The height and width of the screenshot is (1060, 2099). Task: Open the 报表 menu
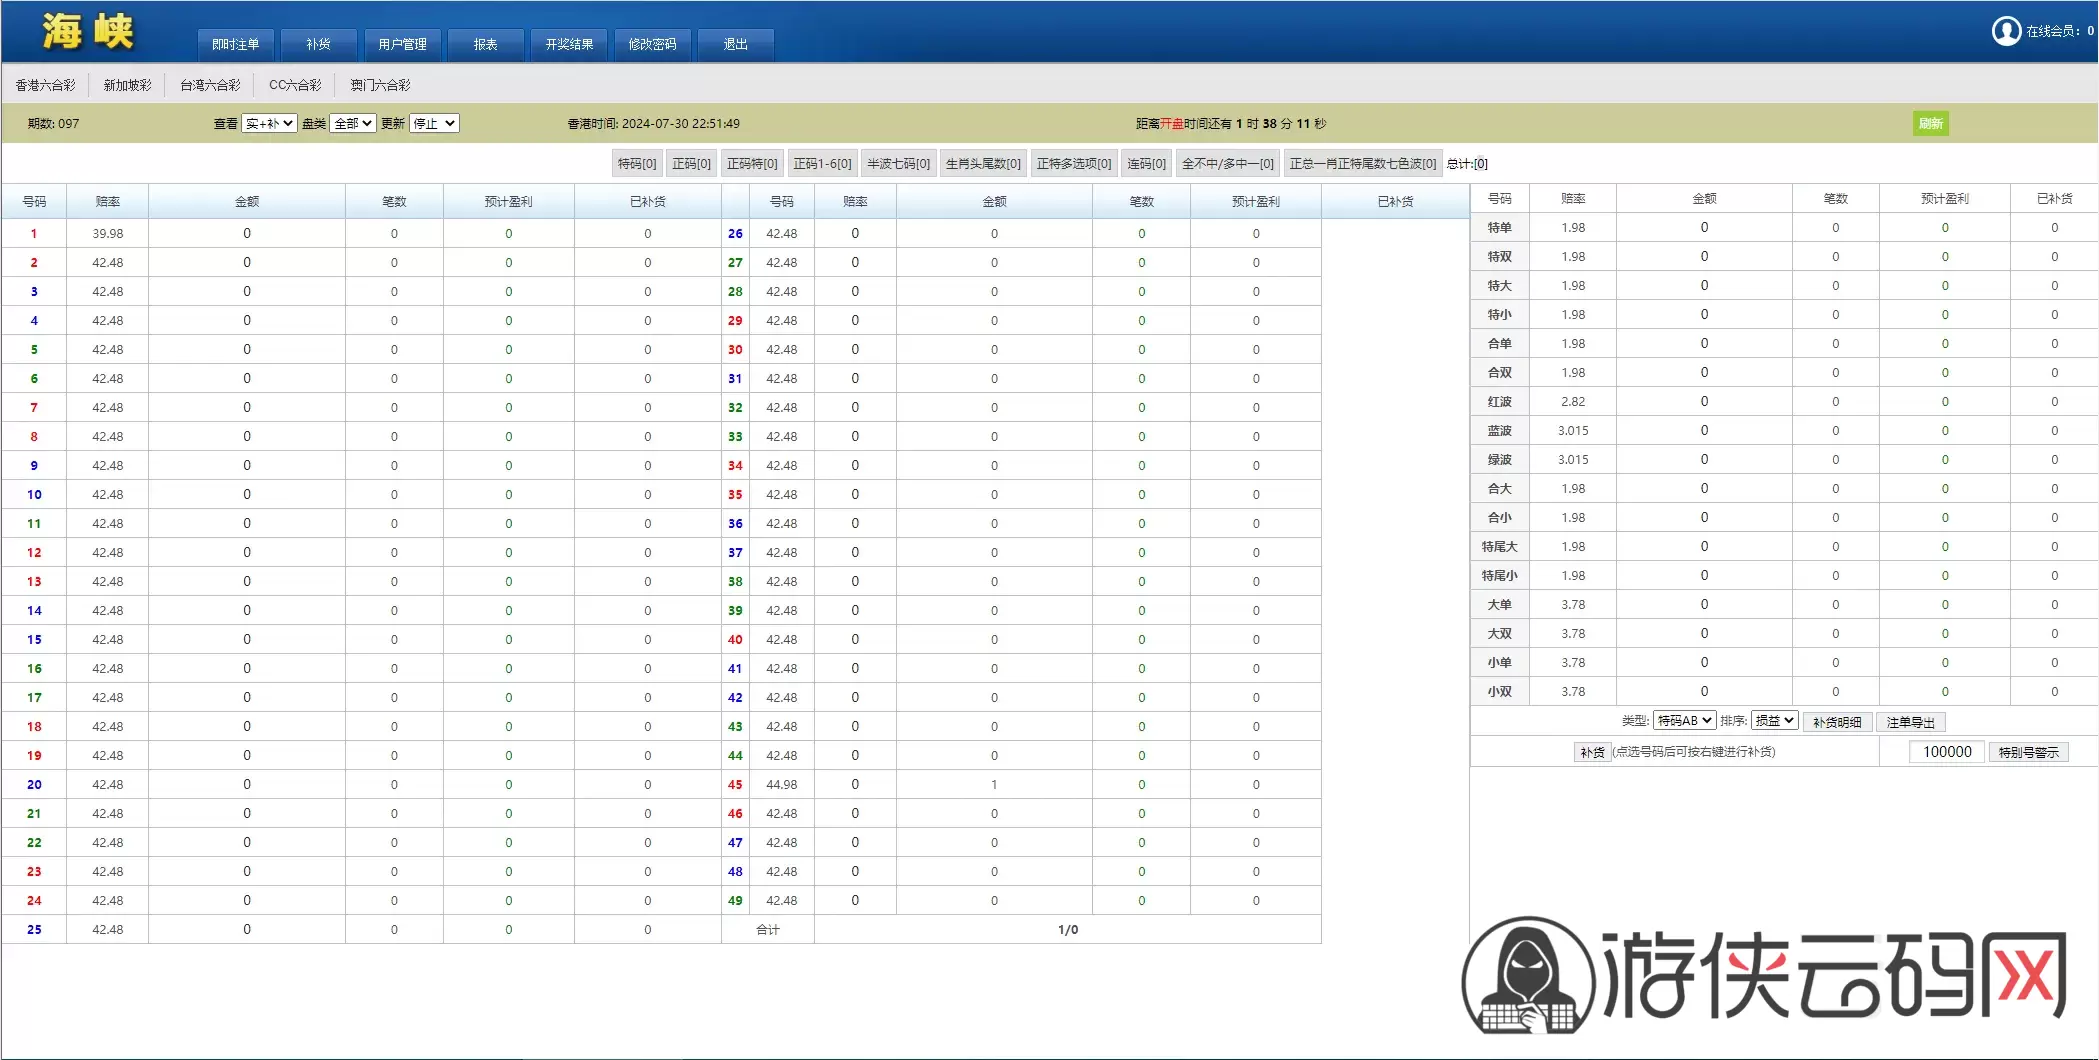[x=486, y=44]
